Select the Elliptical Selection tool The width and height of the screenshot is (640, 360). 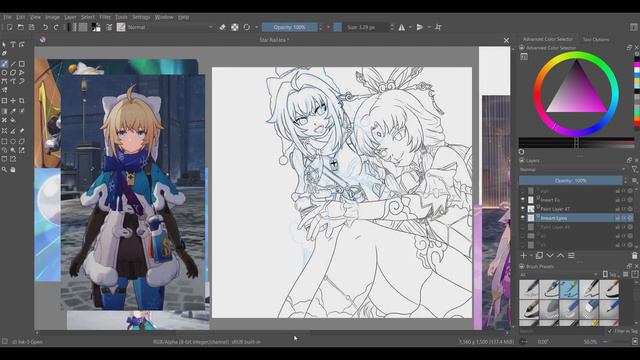point(13,141)
